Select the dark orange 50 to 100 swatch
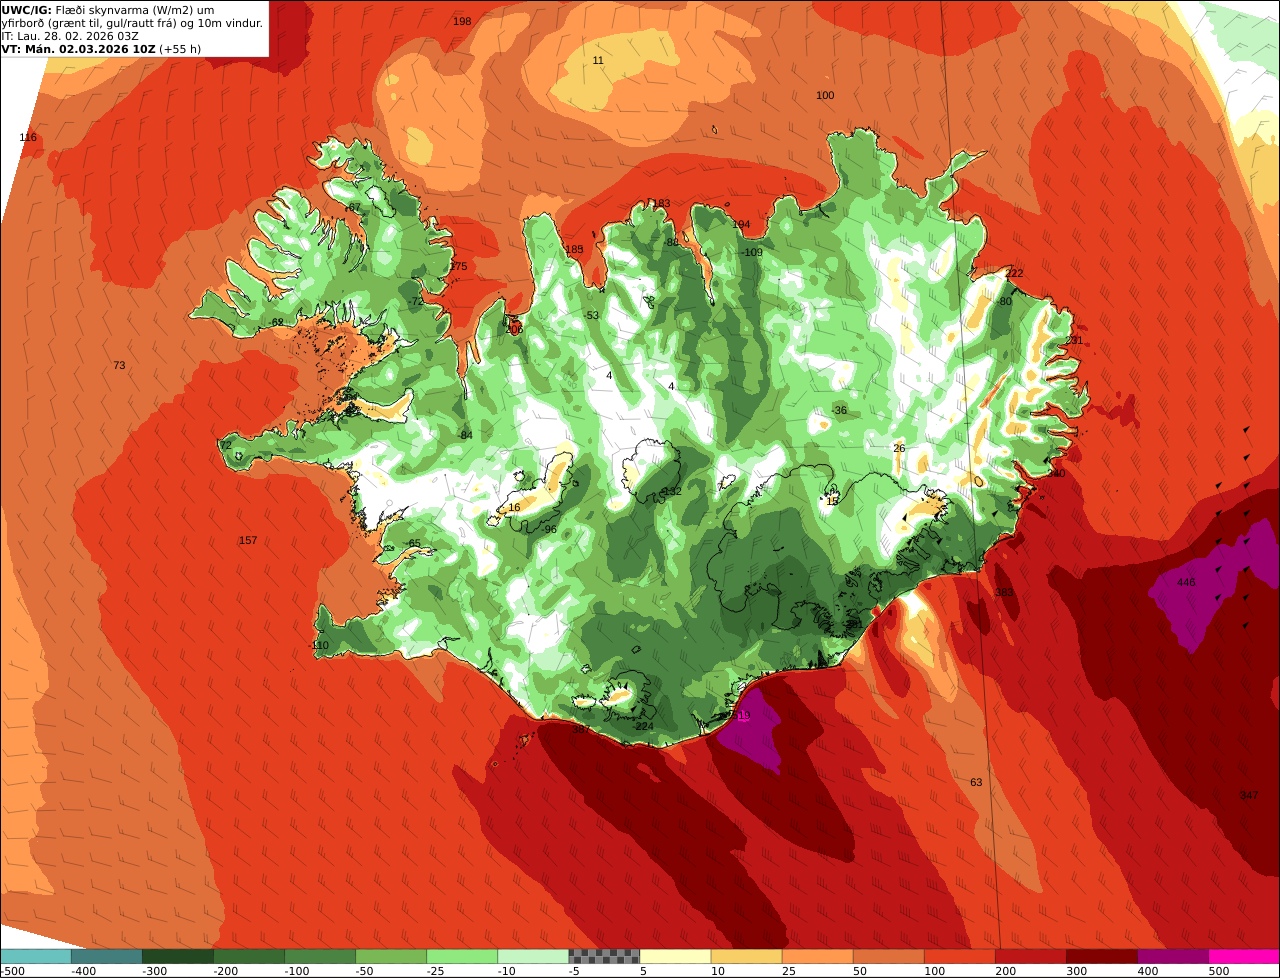1280x978 pixels. pyautogui.click(x=887, y=956)
